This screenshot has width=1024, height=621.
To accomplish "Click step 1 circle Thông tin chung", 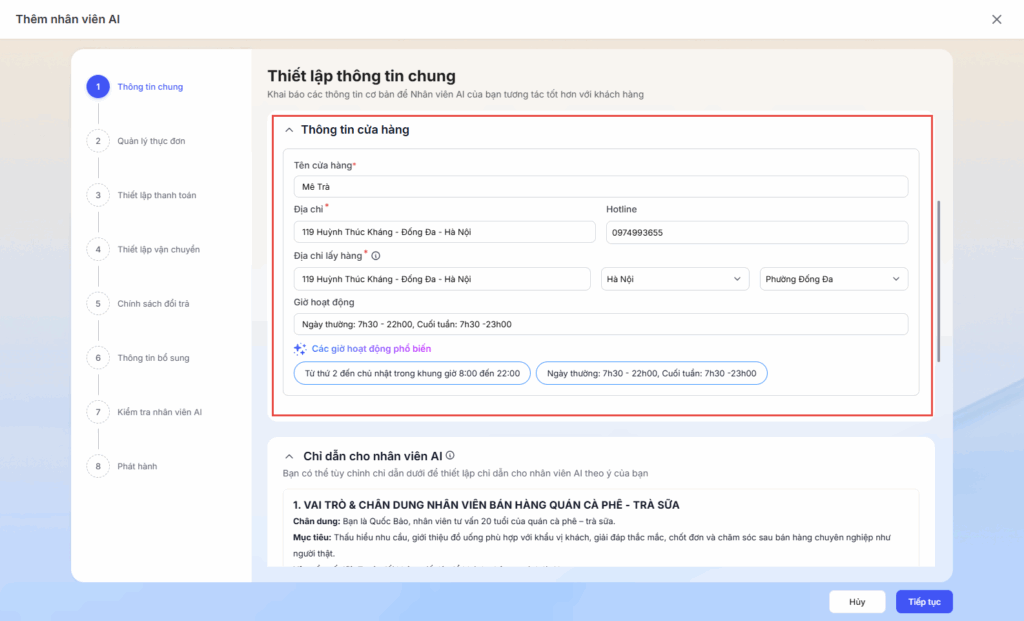I will 98,87.
